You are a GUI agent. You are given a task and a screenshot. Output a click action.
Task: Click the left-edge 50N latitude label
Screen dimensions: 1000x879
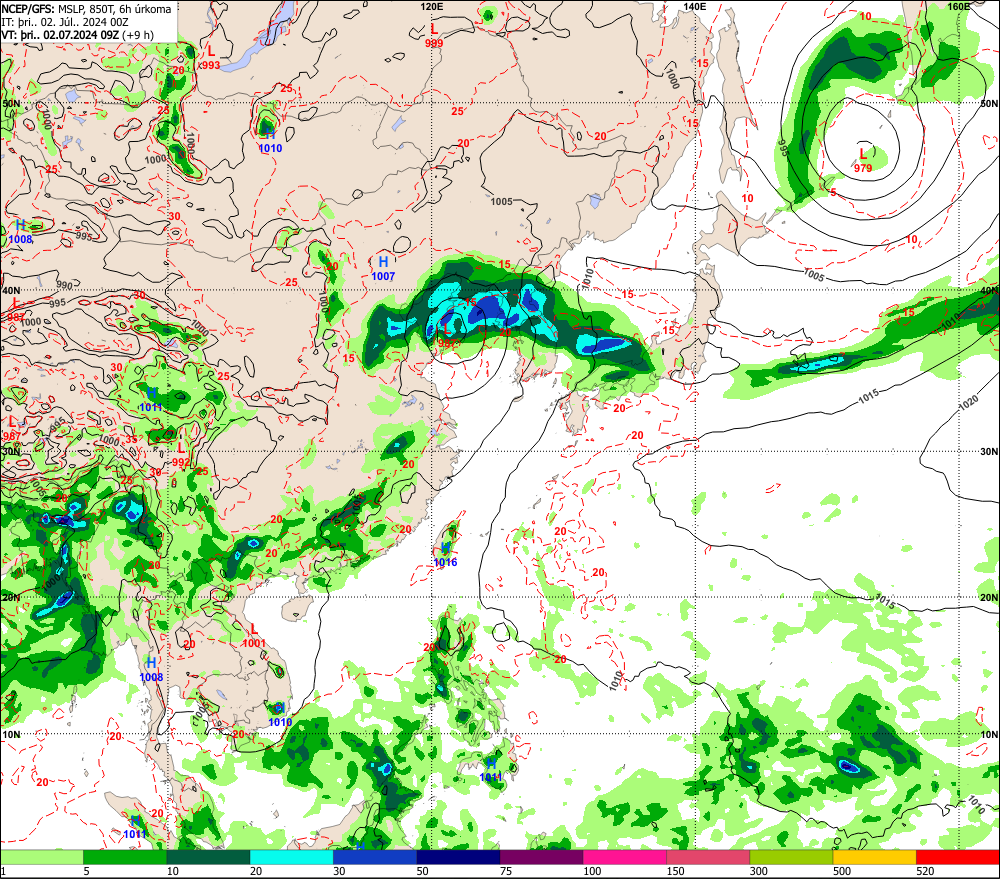(x=11, y=103)
